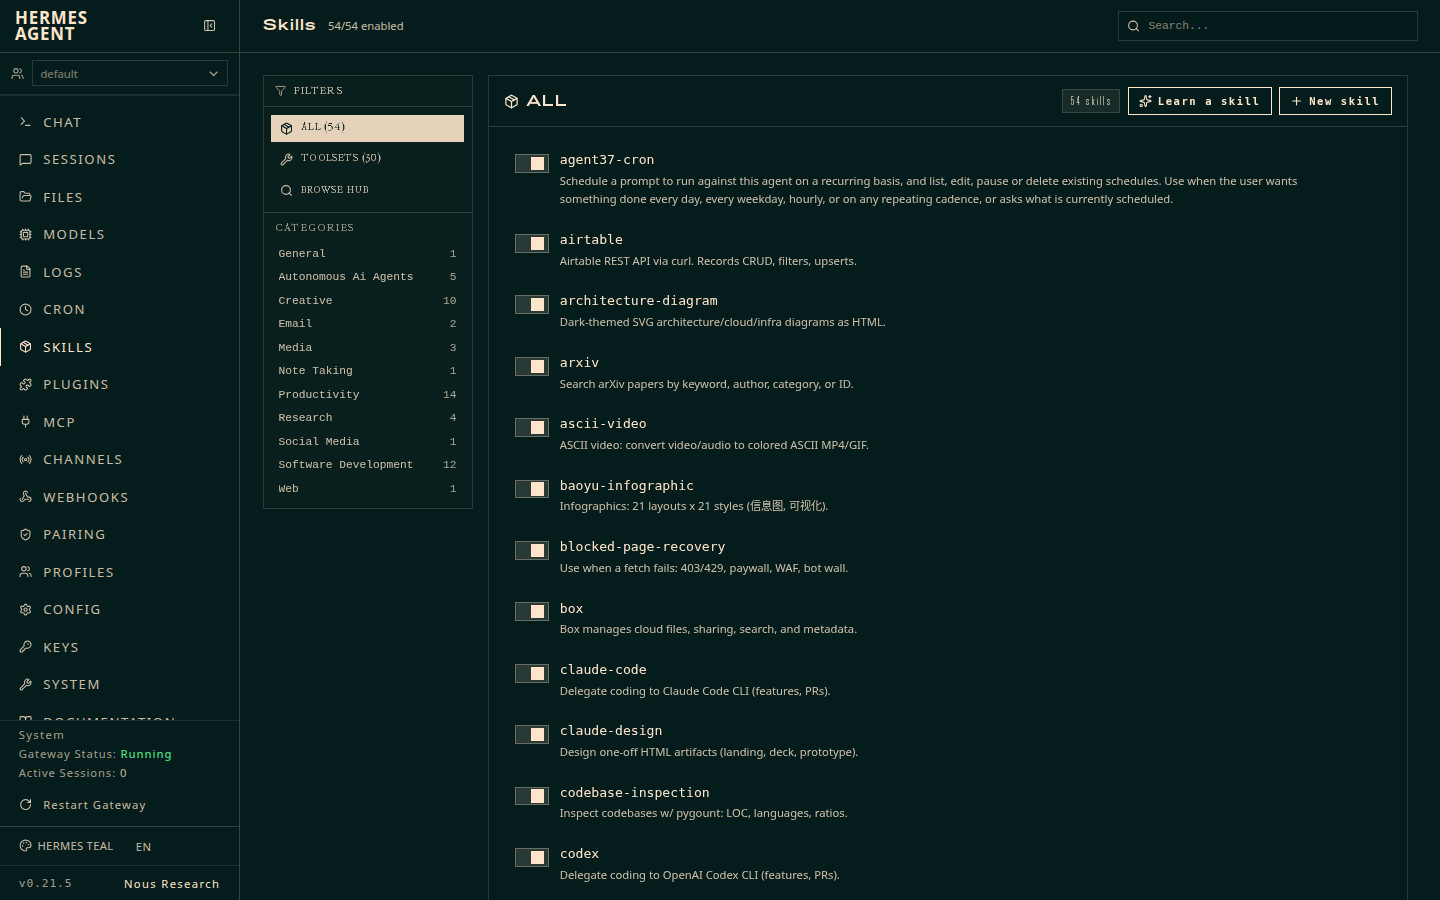The width and height of the screenshot is (1440, 900).
Task: Click the skills search field
Action: point(1268,26)
